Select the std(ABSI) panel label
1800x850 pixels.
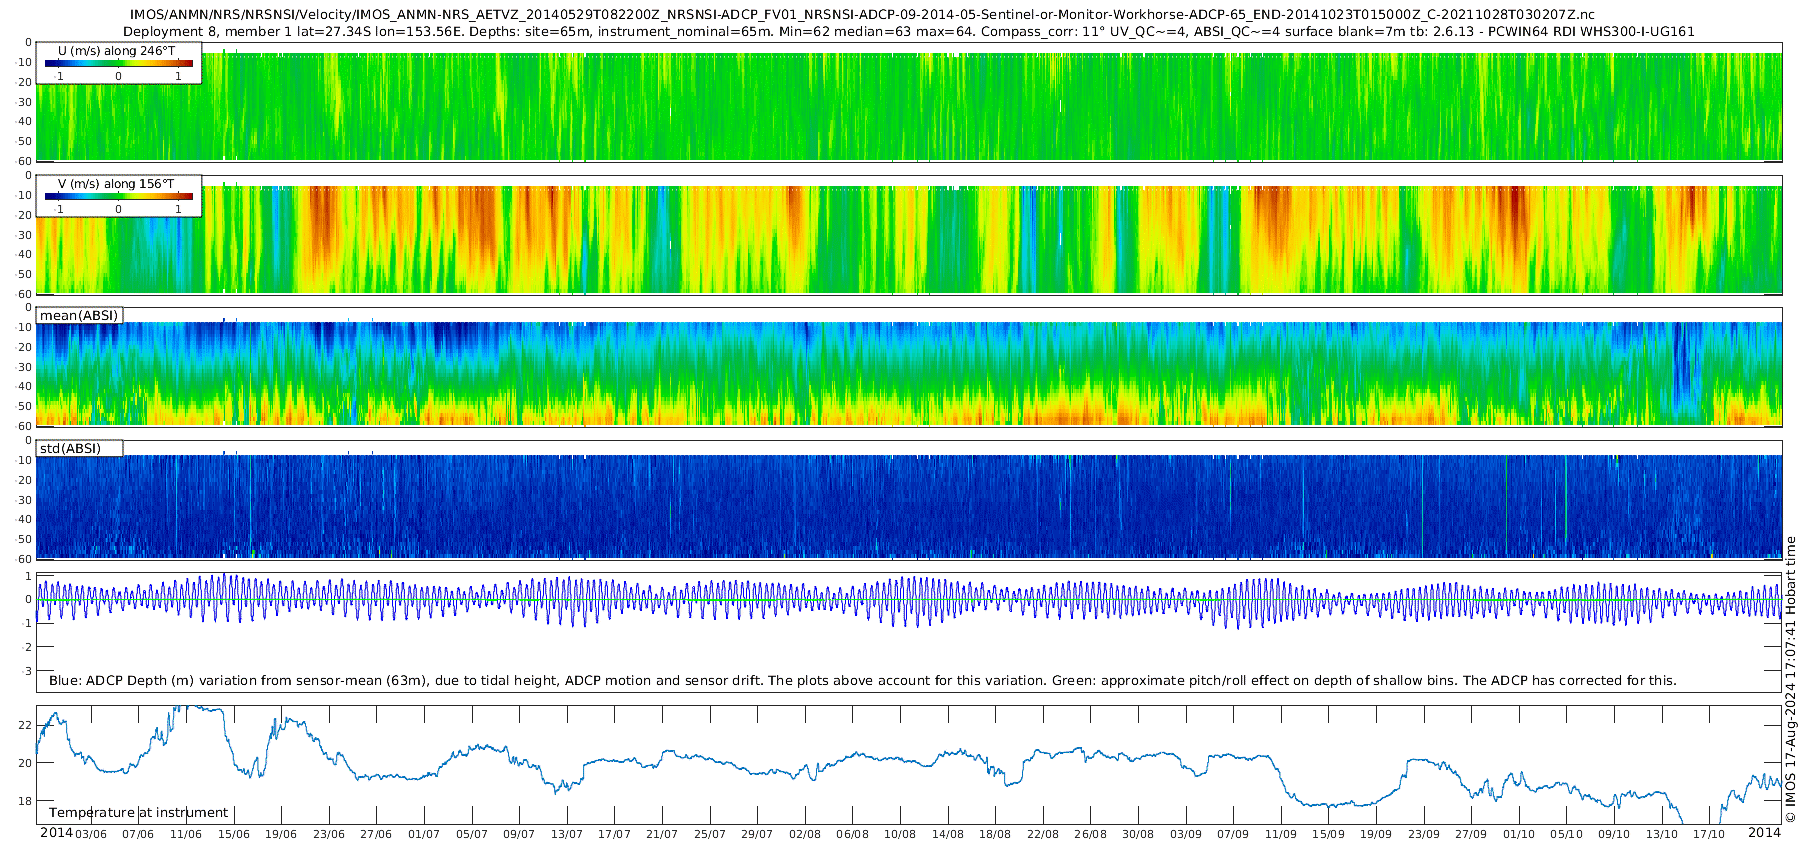(x=79, y=448)
